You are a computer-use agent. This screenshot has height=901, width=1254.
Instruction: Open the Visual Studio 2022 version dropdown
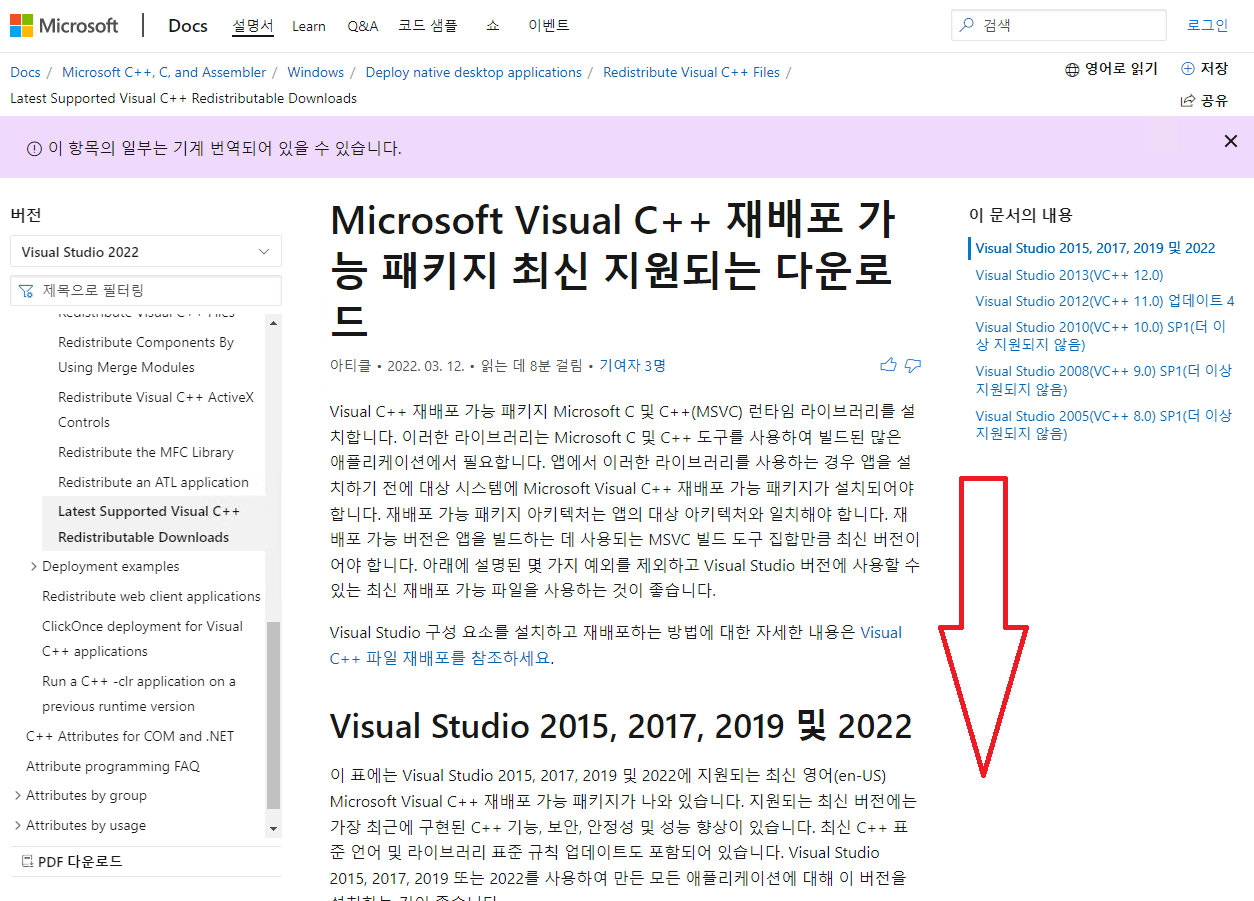[146, 252]
